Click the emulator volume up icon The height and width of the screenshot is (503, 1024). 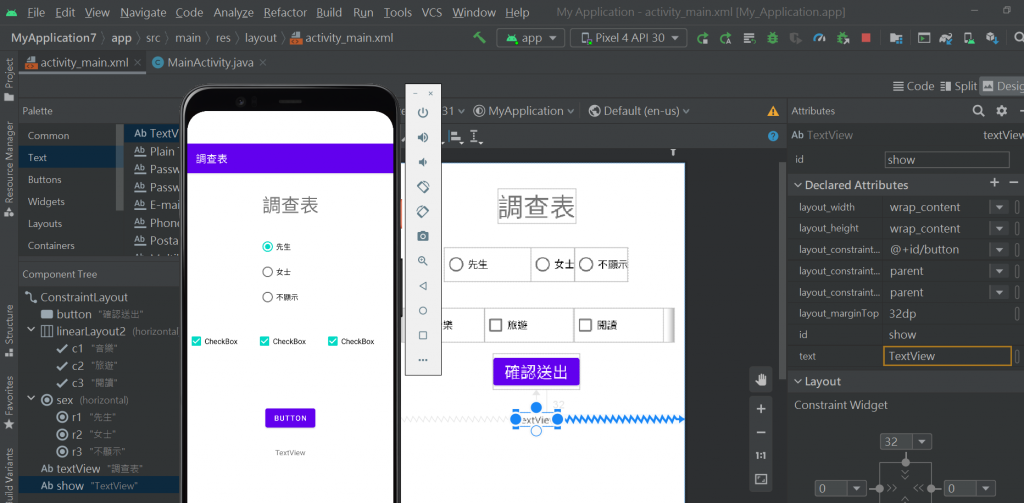pos(423,137)
